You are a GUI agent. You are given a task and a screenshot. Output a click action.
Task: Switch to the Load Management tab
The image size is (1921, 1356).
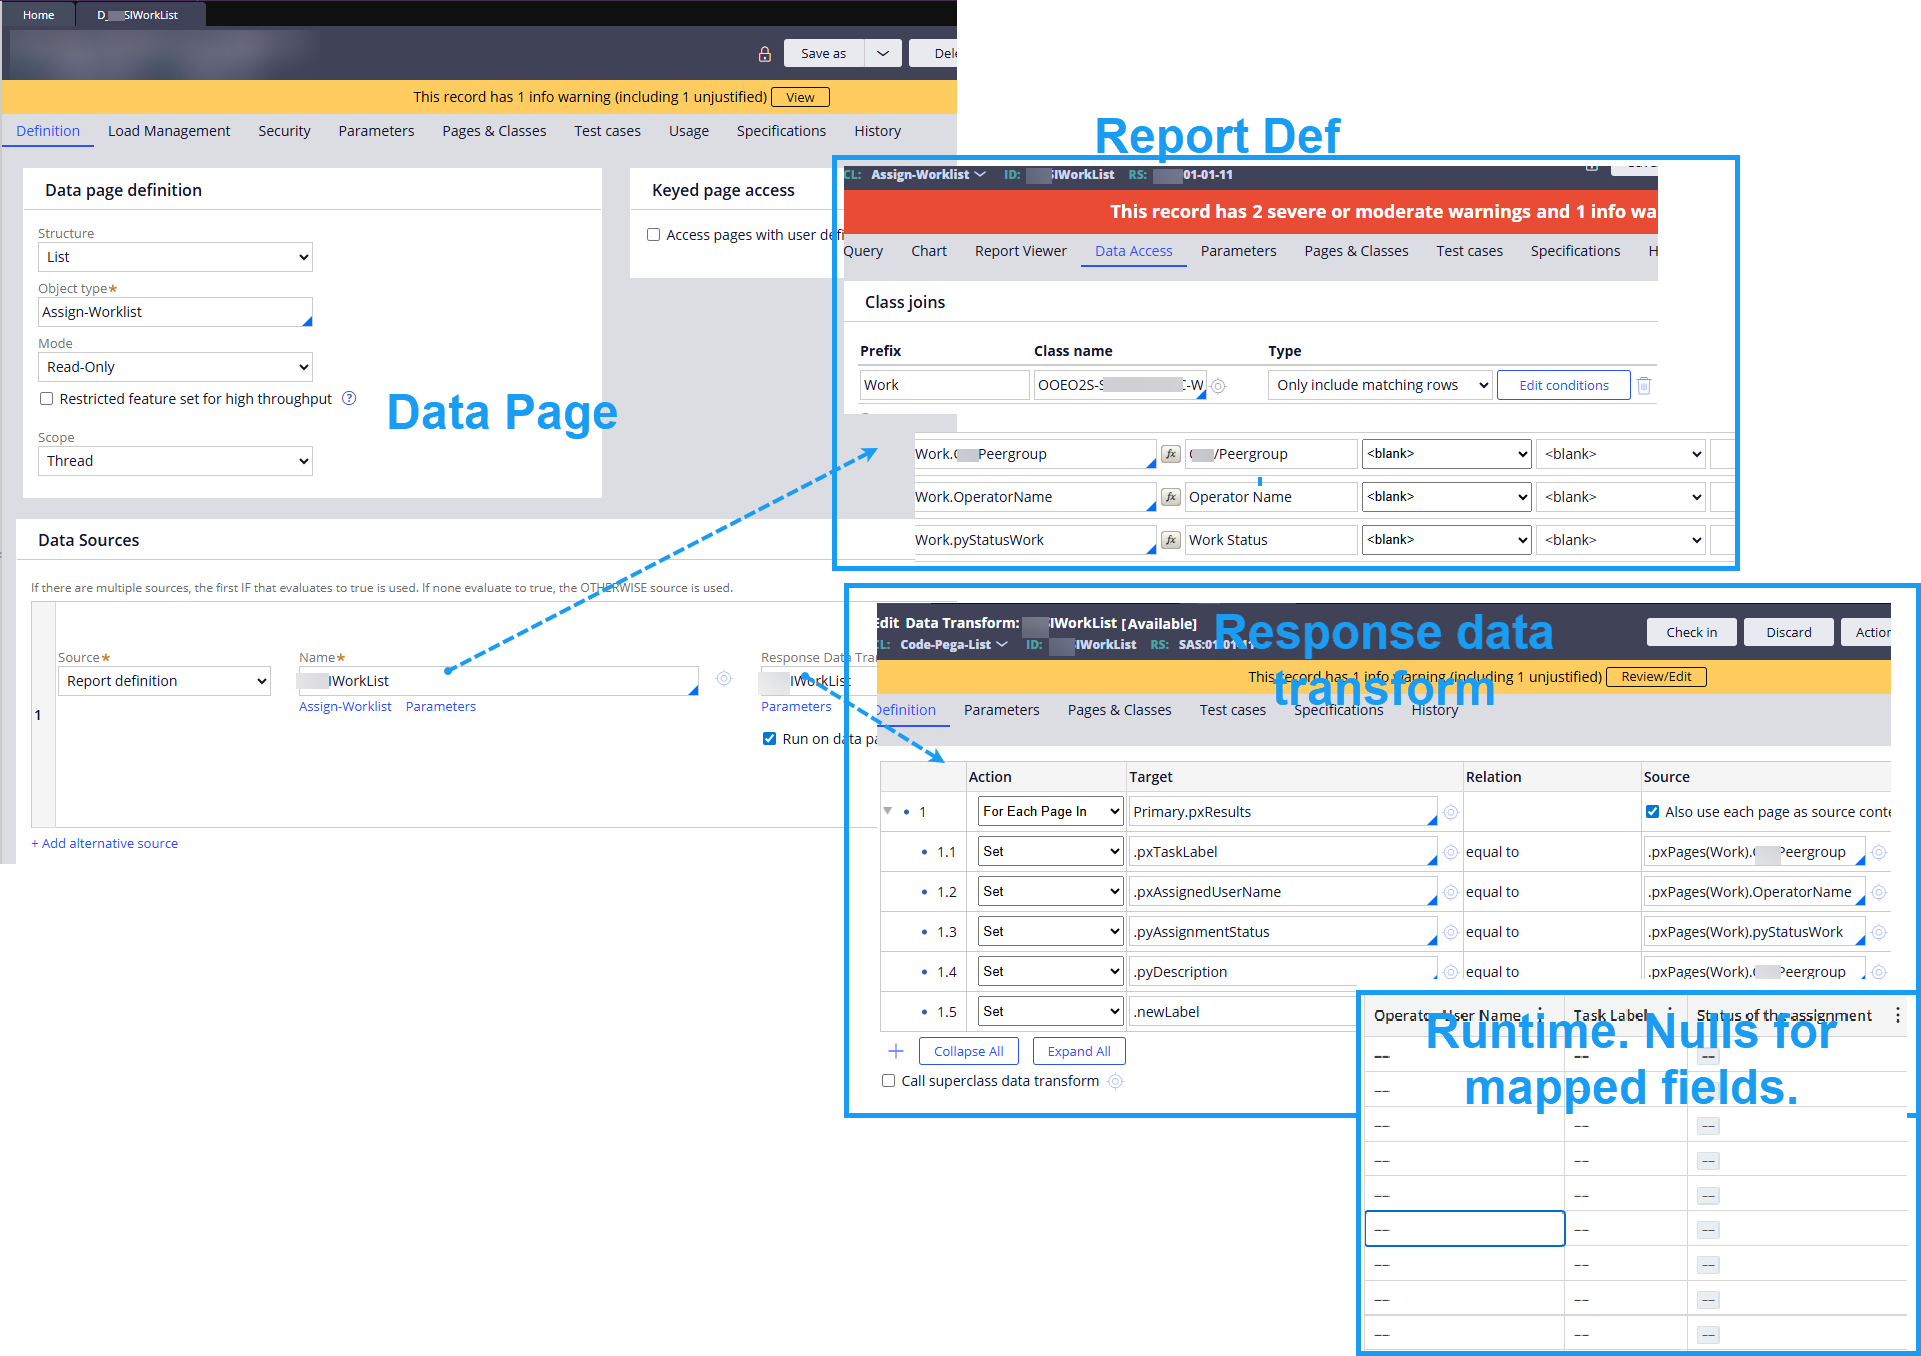tap(169, 131)
